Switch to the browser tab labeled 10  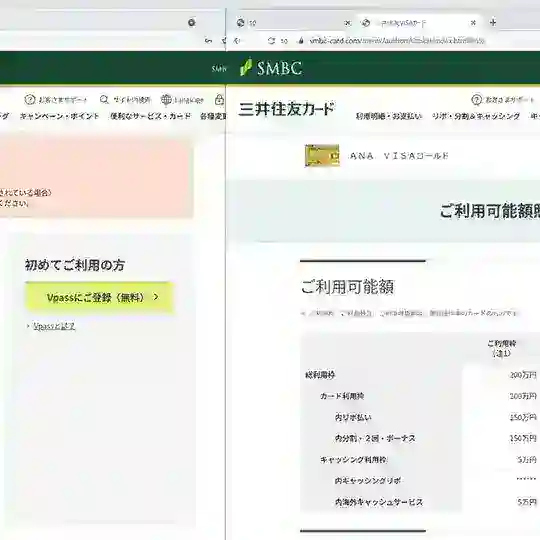[293, 23]
